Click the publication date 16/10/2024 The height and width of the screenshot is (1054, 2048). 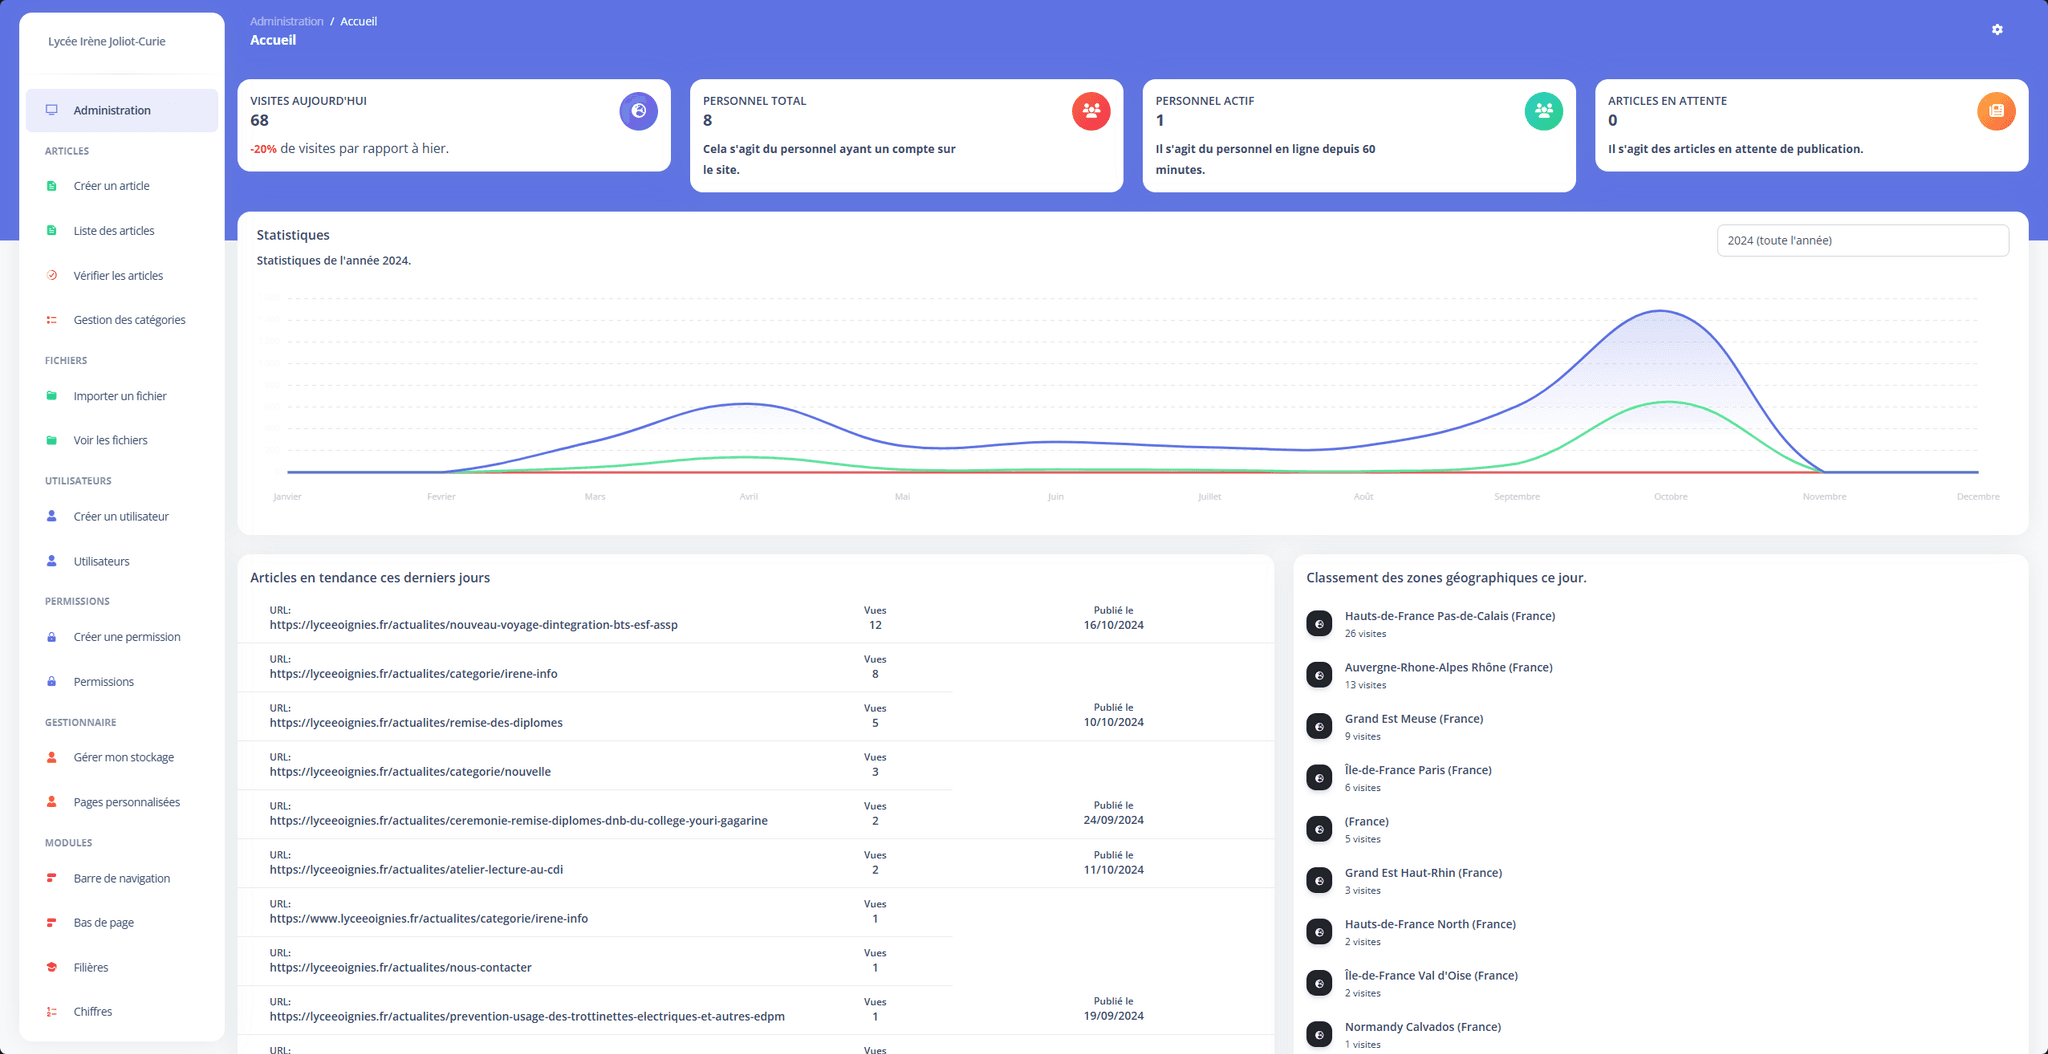[x=1113, y=625]
